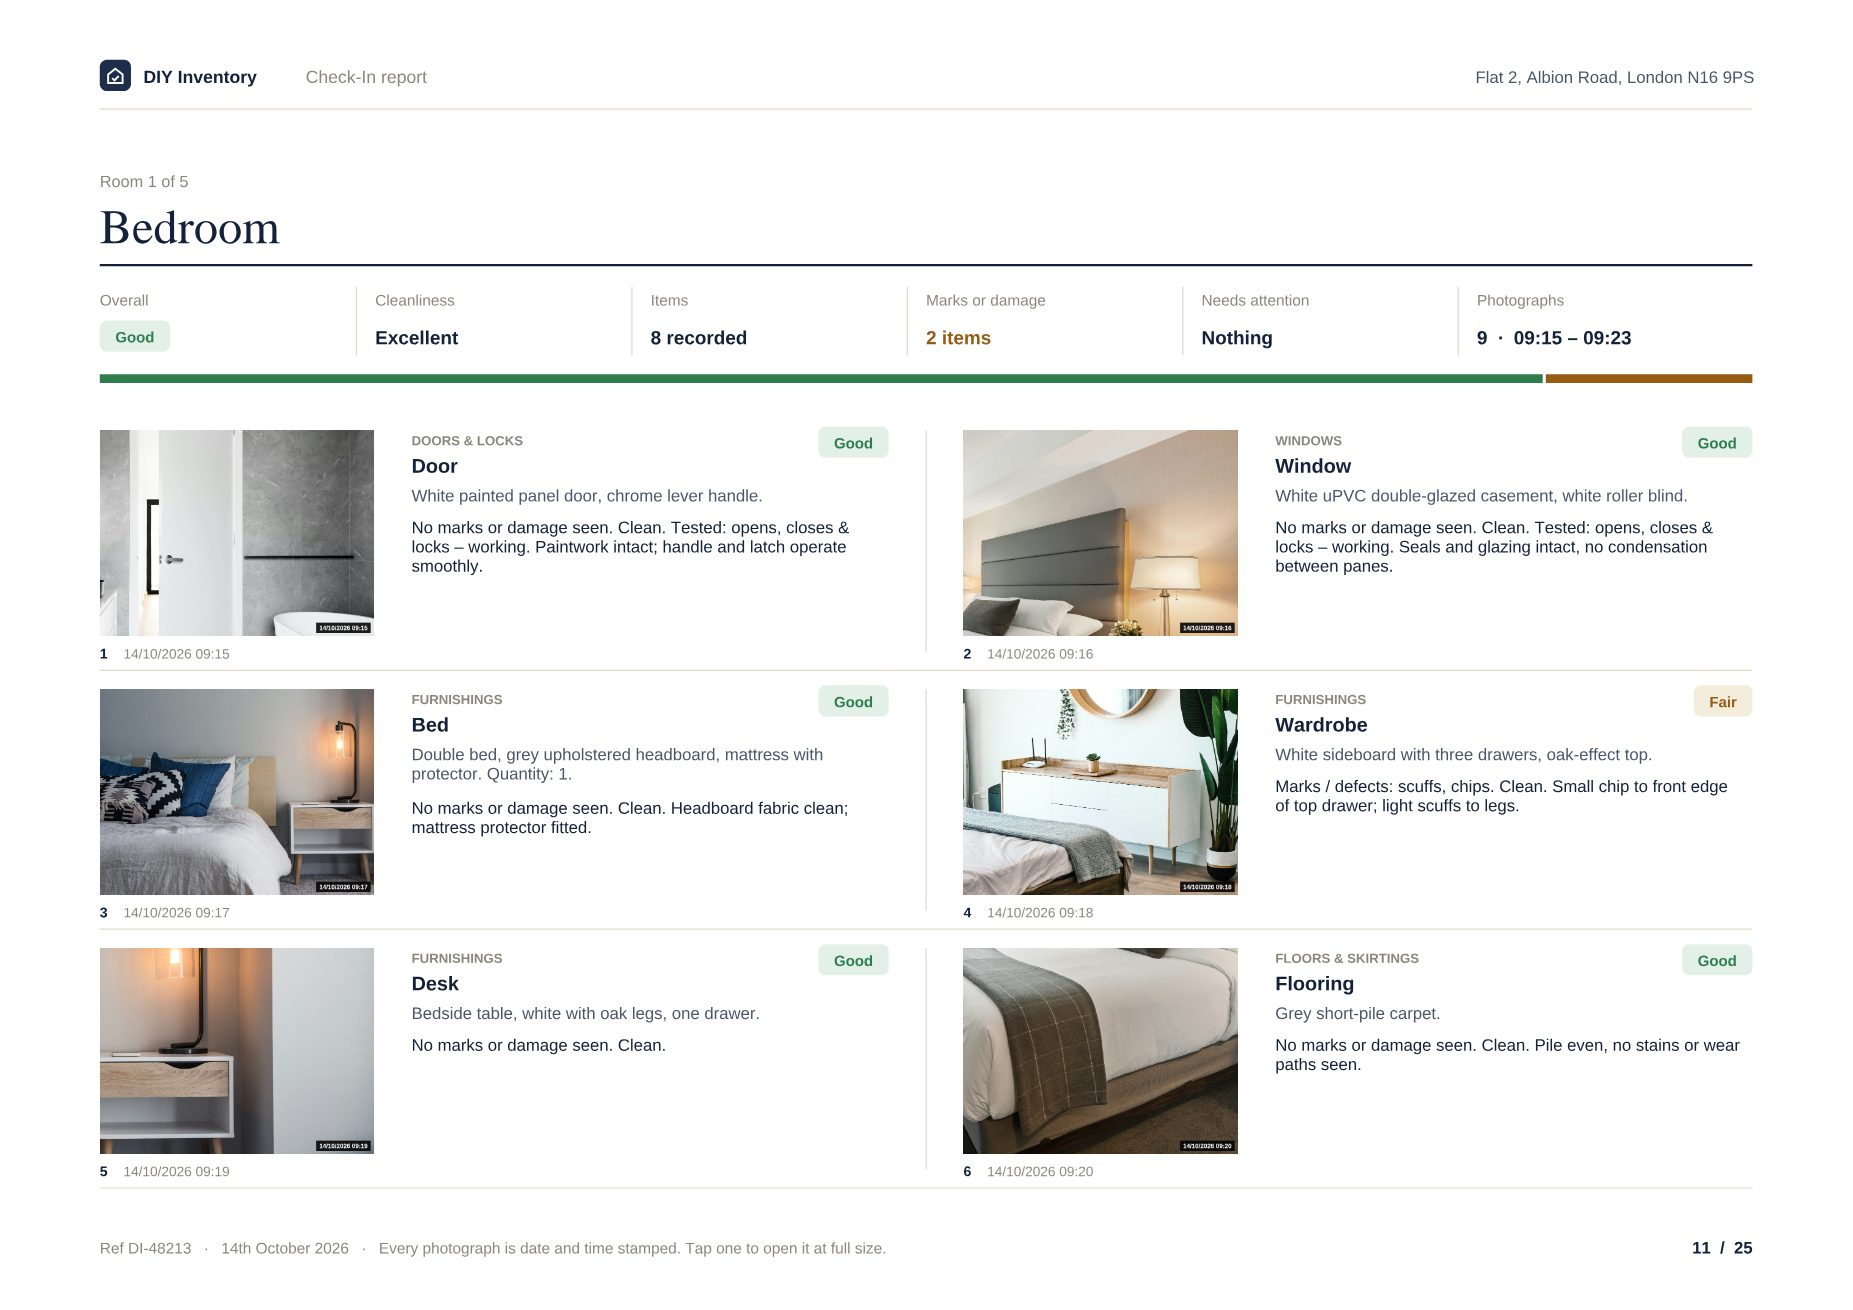Click the Check-In report header label
Viewport: 1853px width, 1310px height.
coord(366,77)
